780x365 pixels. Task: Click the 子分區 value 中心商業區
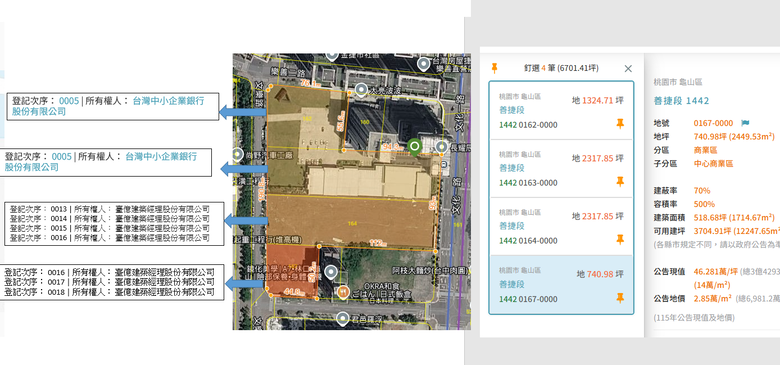click(x=713, y=164)
